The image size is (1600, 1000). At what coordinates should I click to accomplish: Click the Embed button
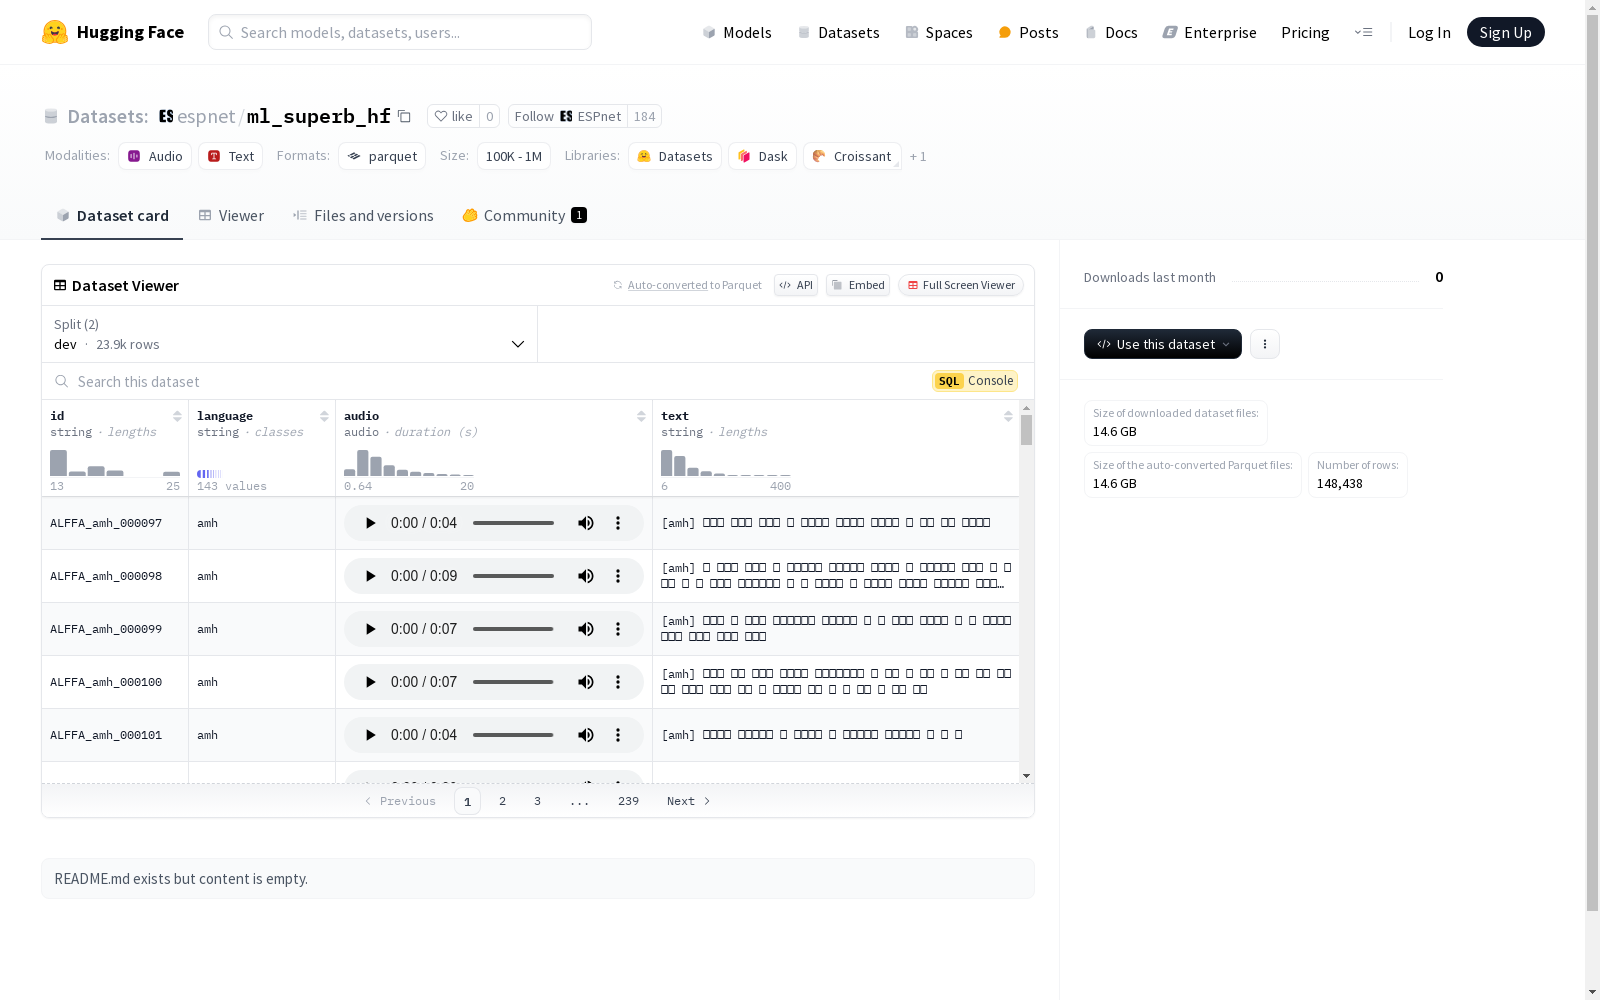click(858, 285)
